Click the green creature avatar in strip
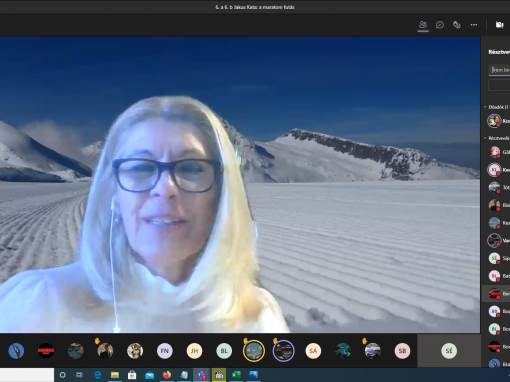 343,351
